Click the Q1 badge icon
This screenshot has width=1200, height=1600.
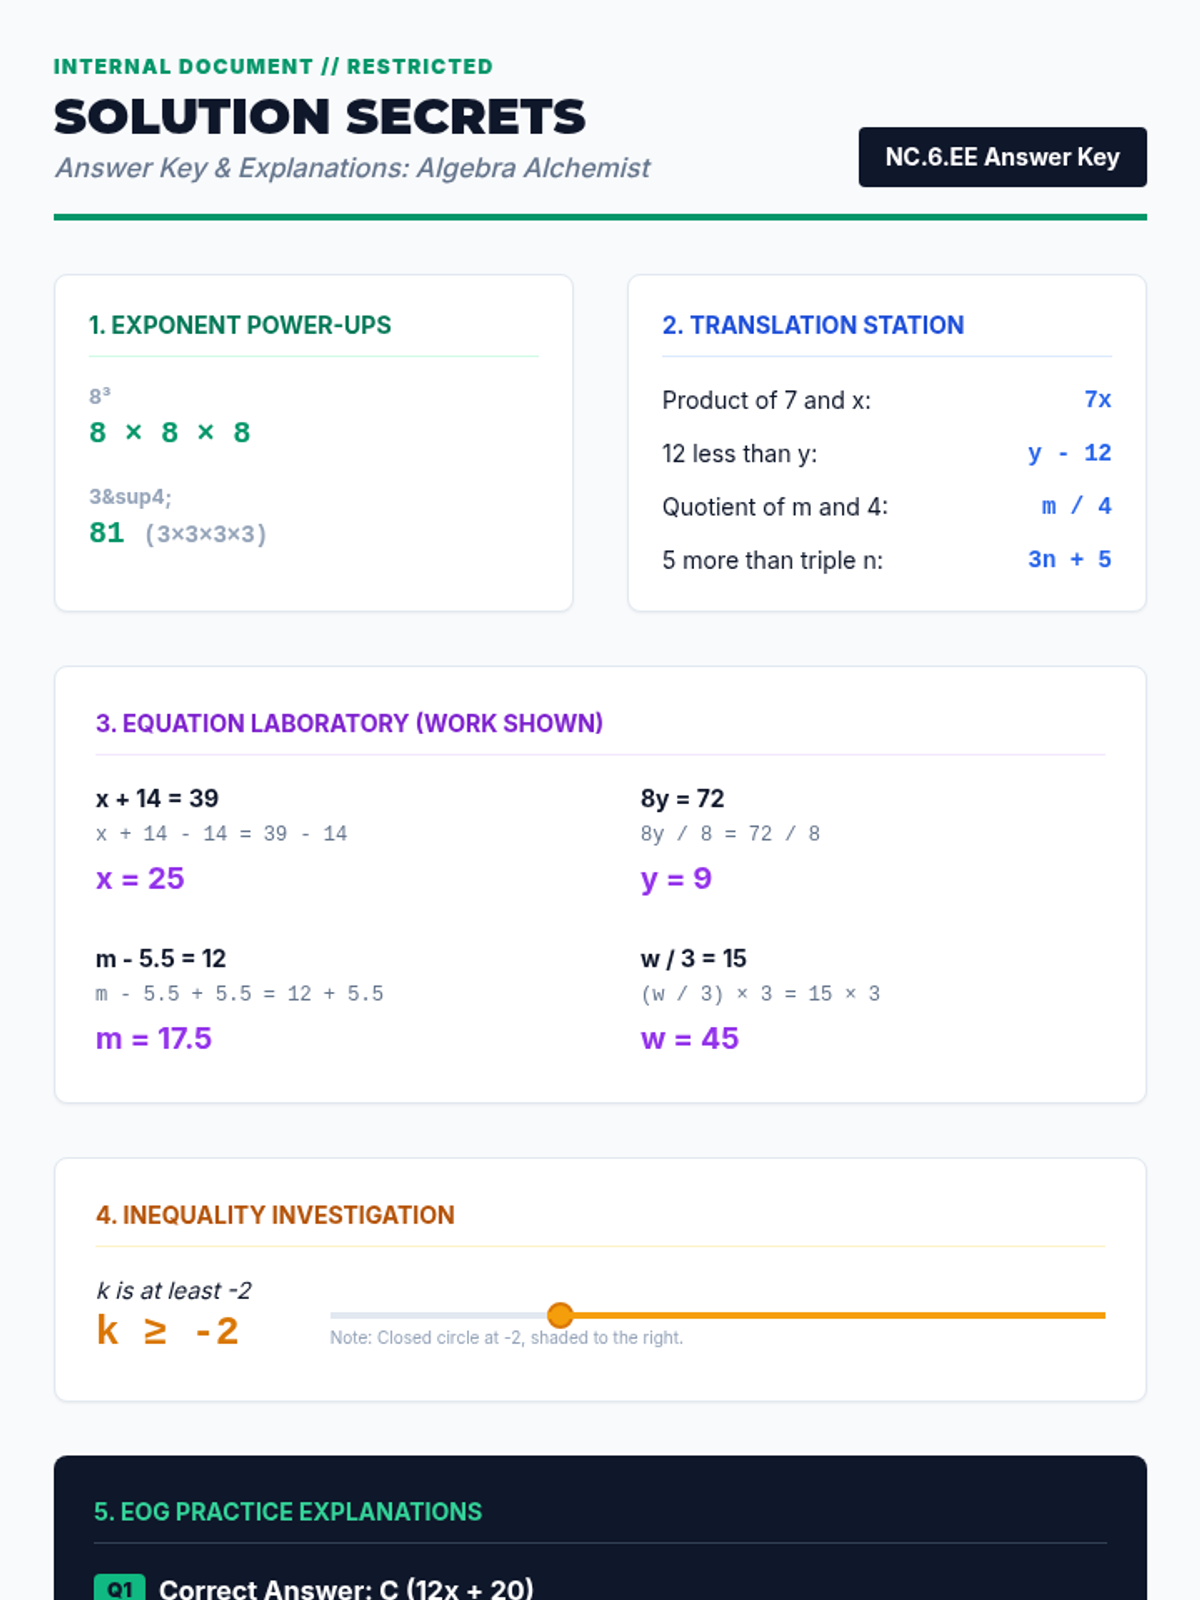[119, 1587]
